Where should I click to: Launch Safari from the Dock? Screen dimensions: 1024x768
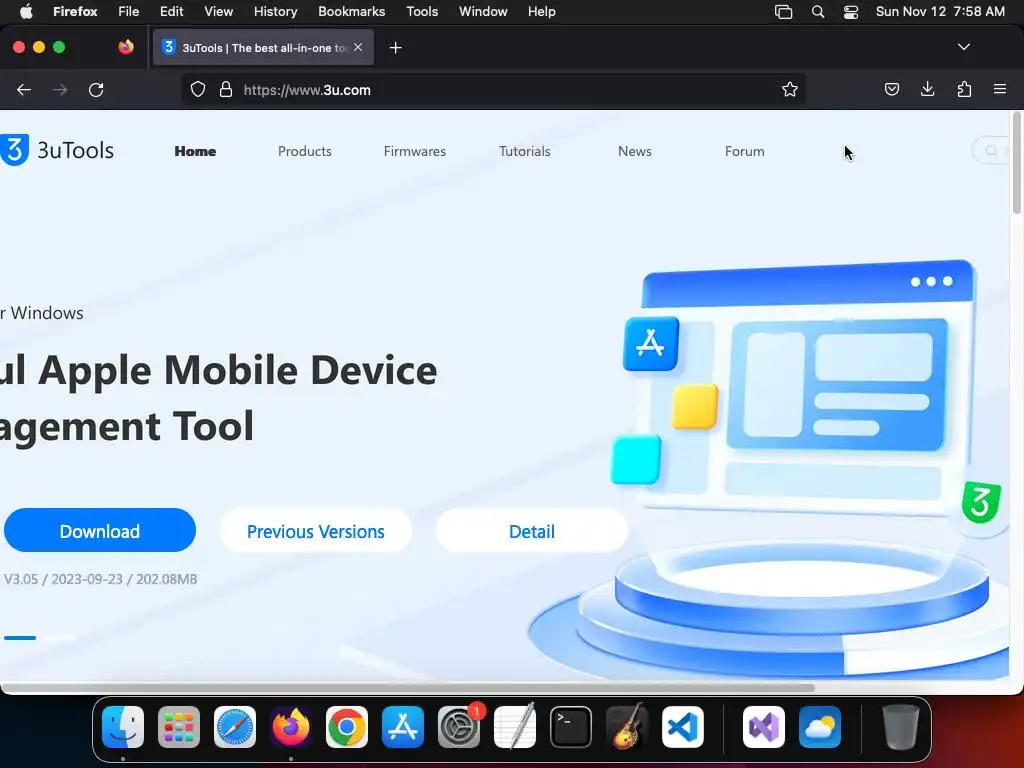[234, 726]
